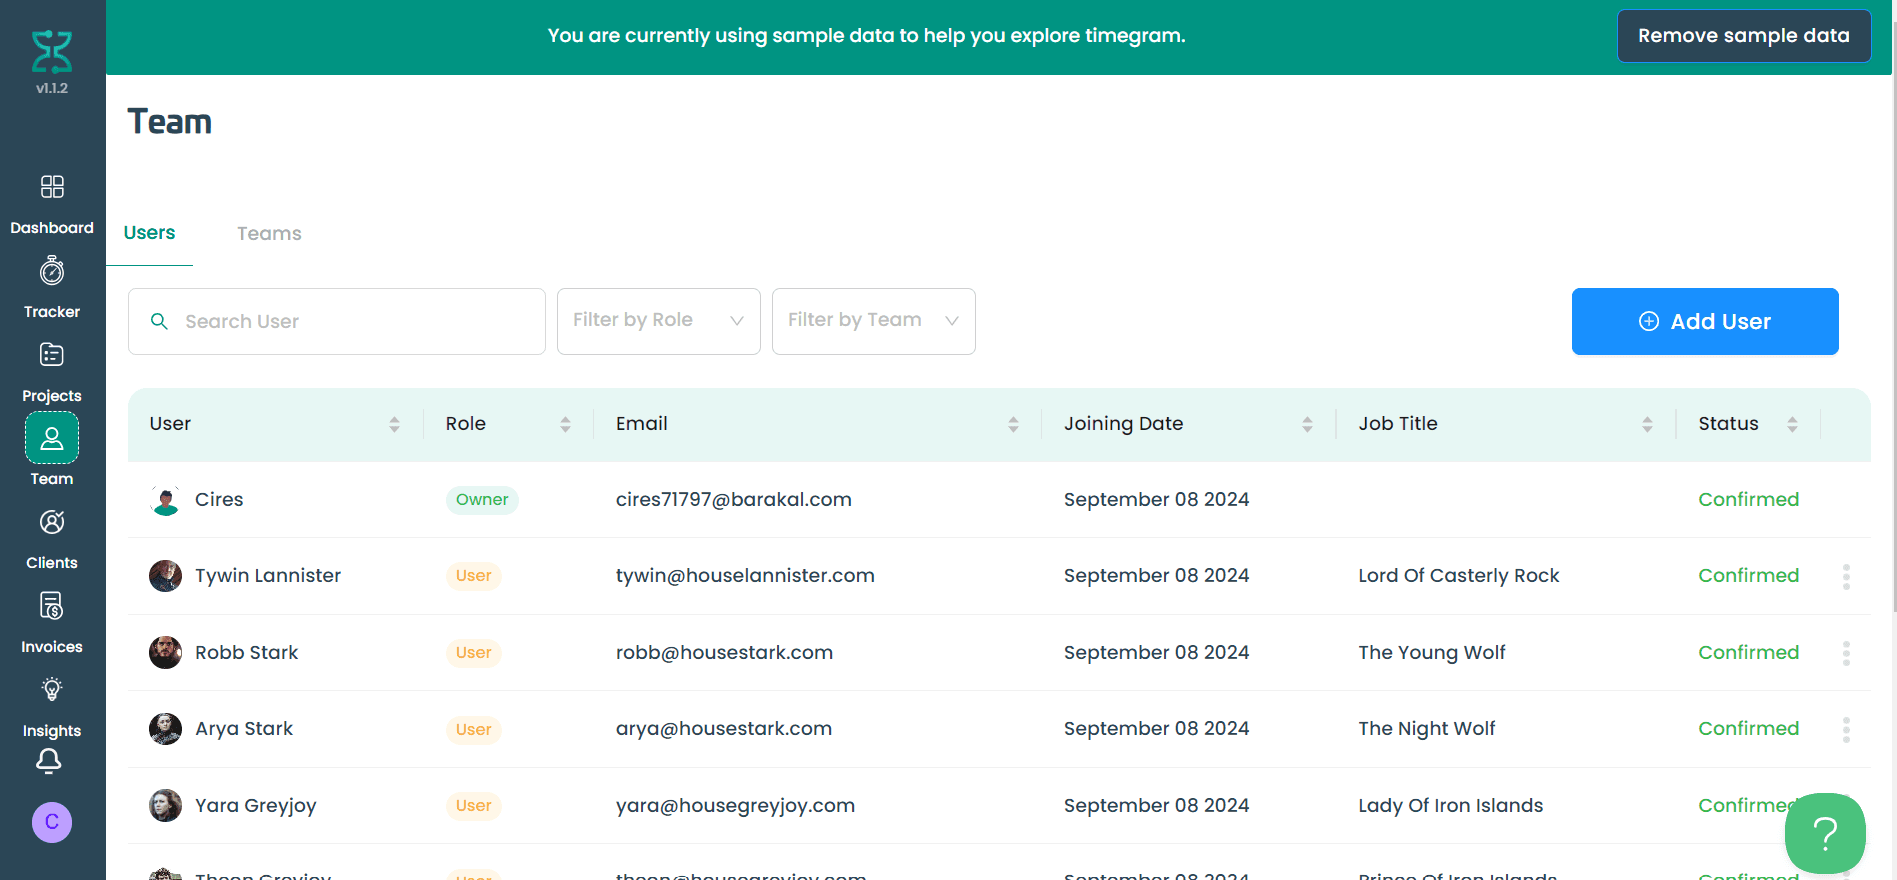
Task: Click the Owner role badge
Action: [x=482, y=500]
